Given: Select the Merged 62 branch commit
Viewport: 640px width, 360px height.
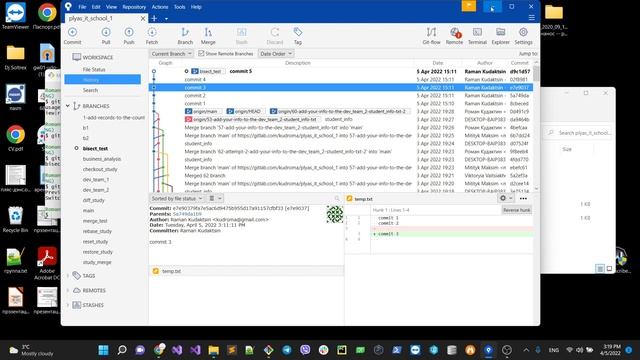Looking at the screenshot, I should click(x=341, y=176).
